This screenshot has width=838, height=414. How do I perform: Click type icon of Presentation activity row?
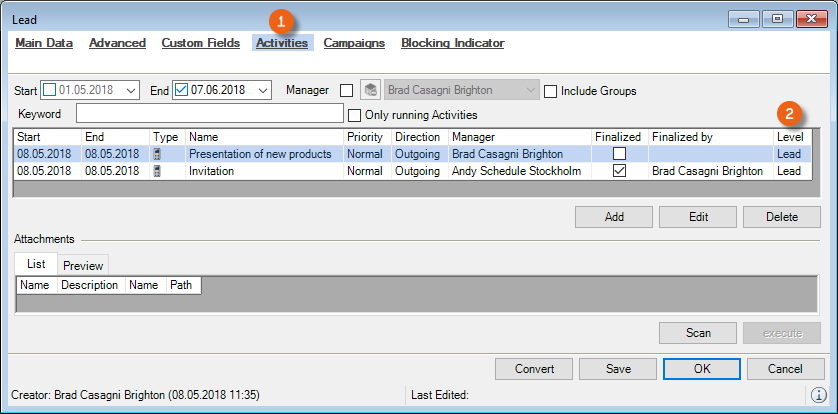(x=157, y=154)
